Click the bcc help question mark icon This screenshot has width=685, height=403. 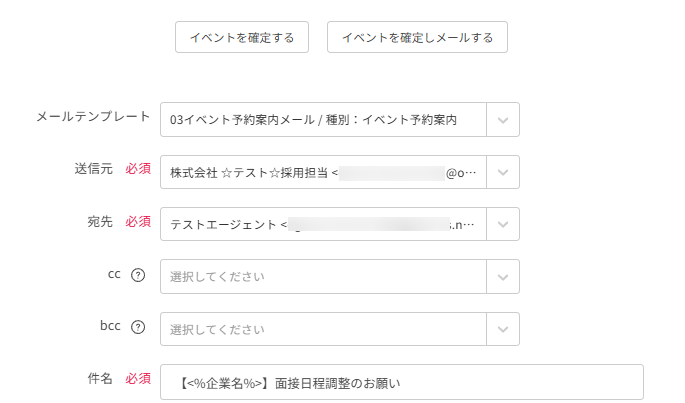point(138,327)
